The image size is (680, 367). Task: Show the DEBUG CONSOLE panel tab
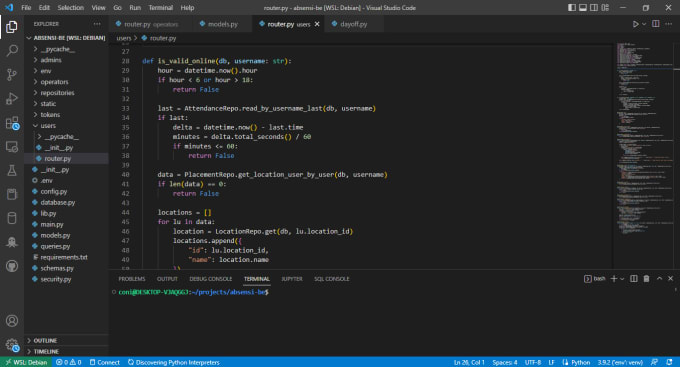(211, 279)
